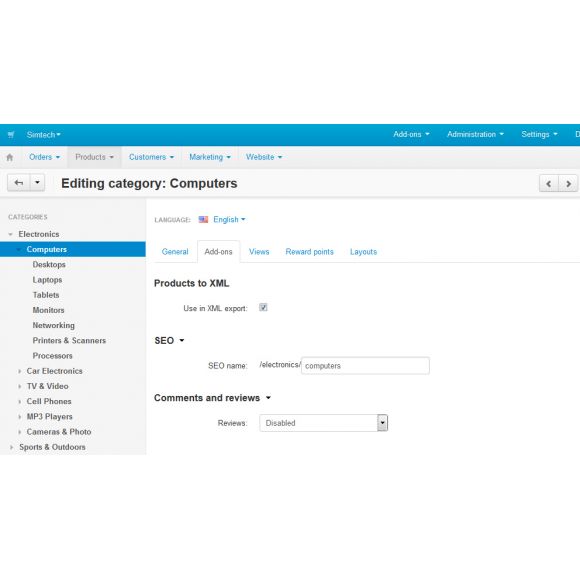The height and width of the screenshot is (580, 580).
Task: Open the Website menu
Action: pos(264,157)
